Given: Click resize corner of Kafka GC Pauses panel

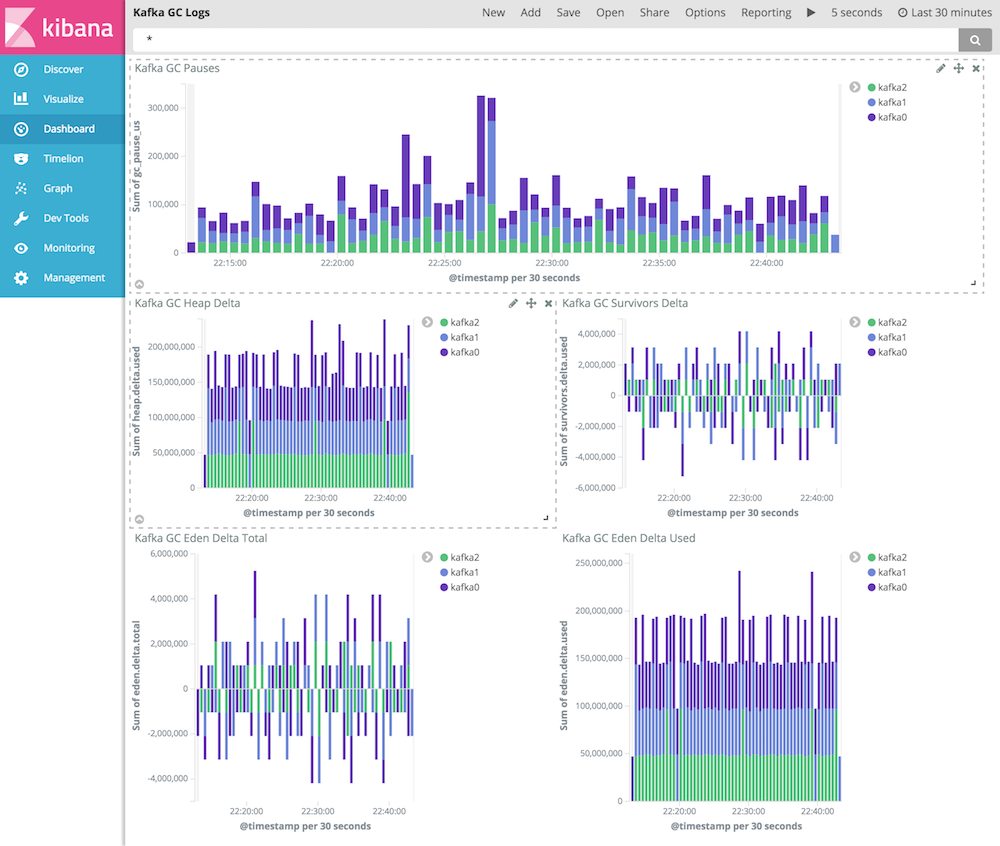Looking at the screenshot, I should [x=973, y=282].
